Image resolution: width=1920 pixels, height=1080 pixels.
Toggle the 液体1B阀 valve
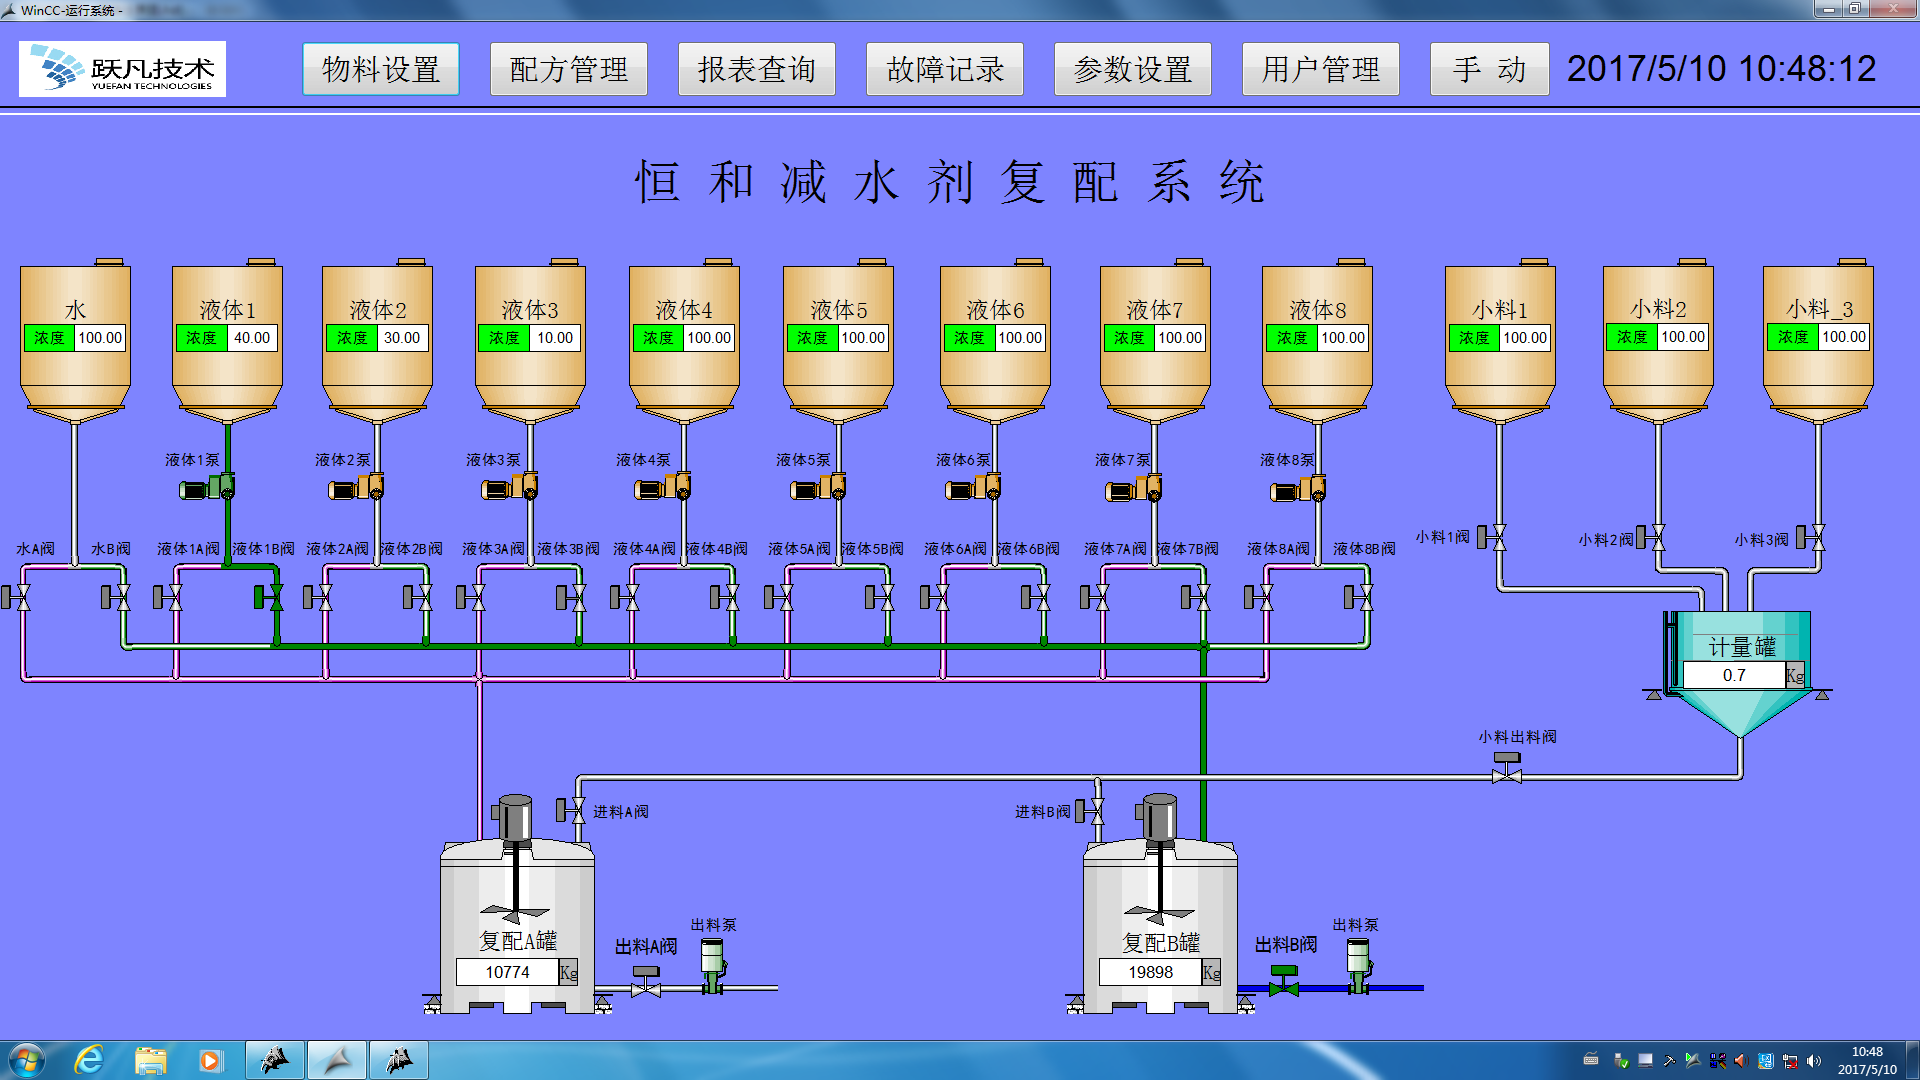point(268,598)
